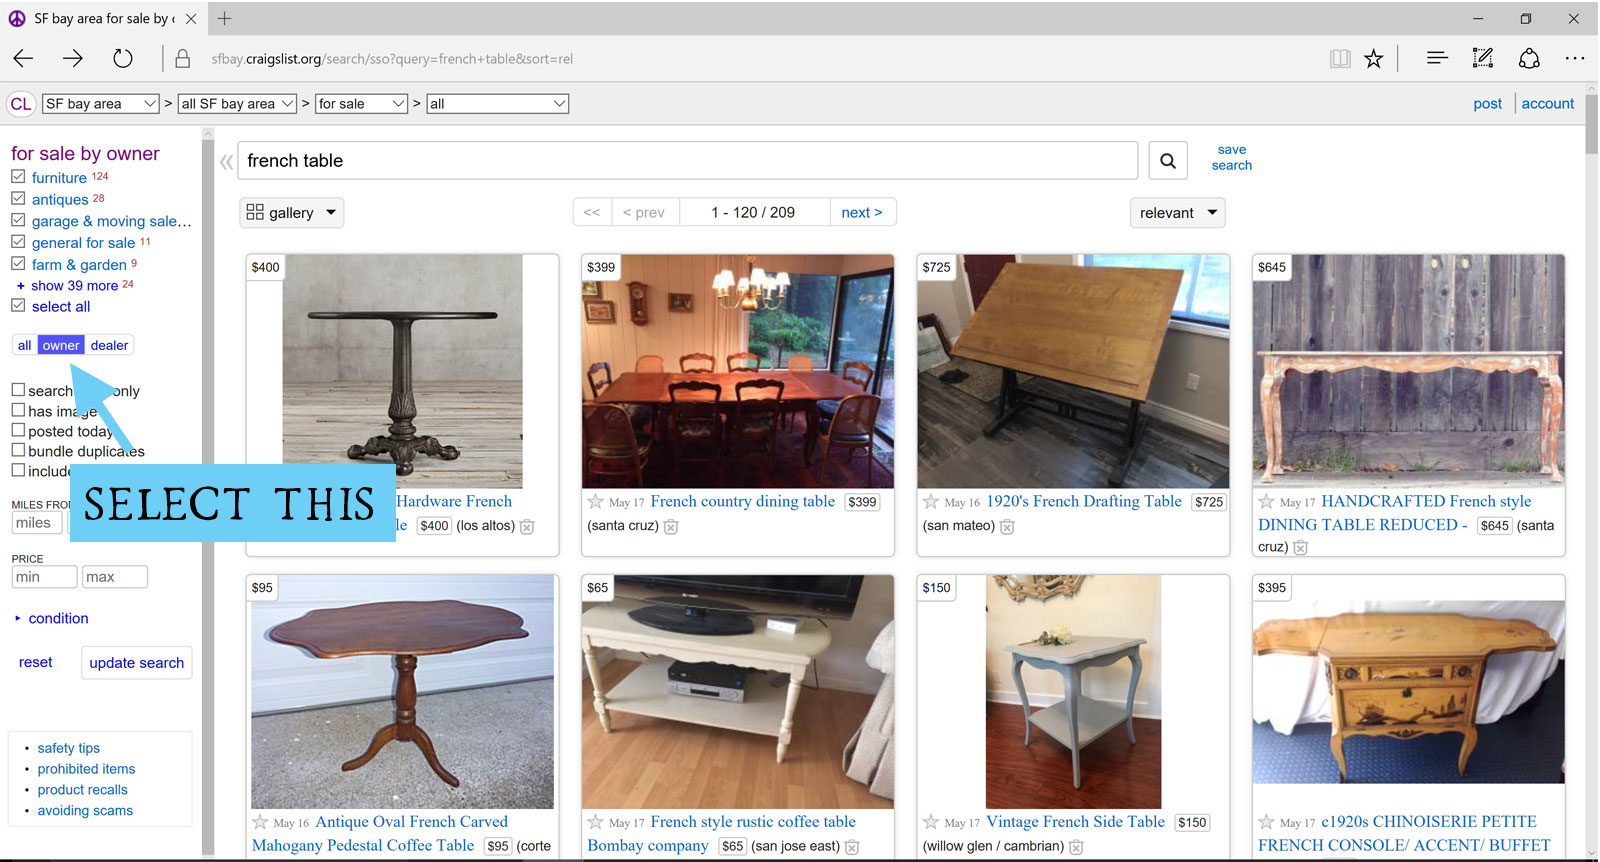
Task: Select the all sellers tab
Action: click(x=24, y=346)
